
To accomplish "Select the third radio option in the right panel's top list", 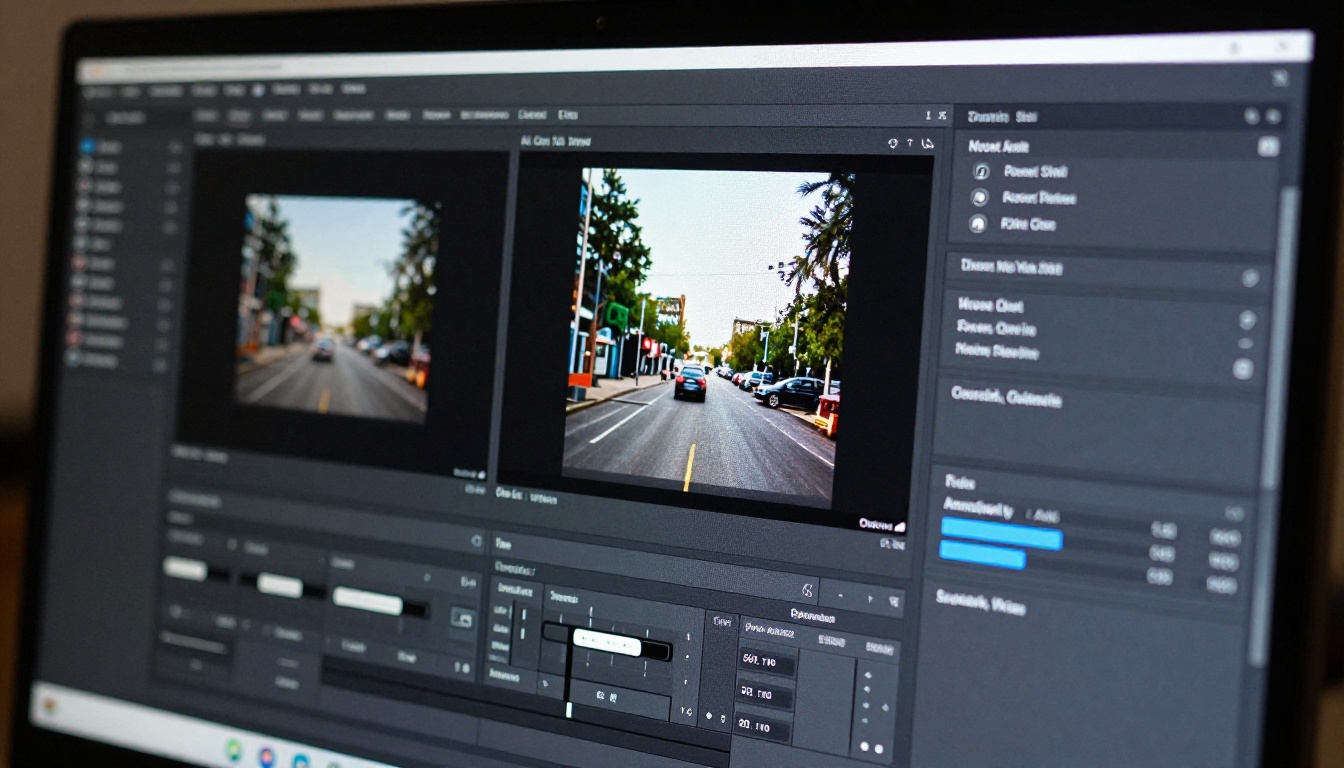I will pyautogui.click(x=979, y=224).
